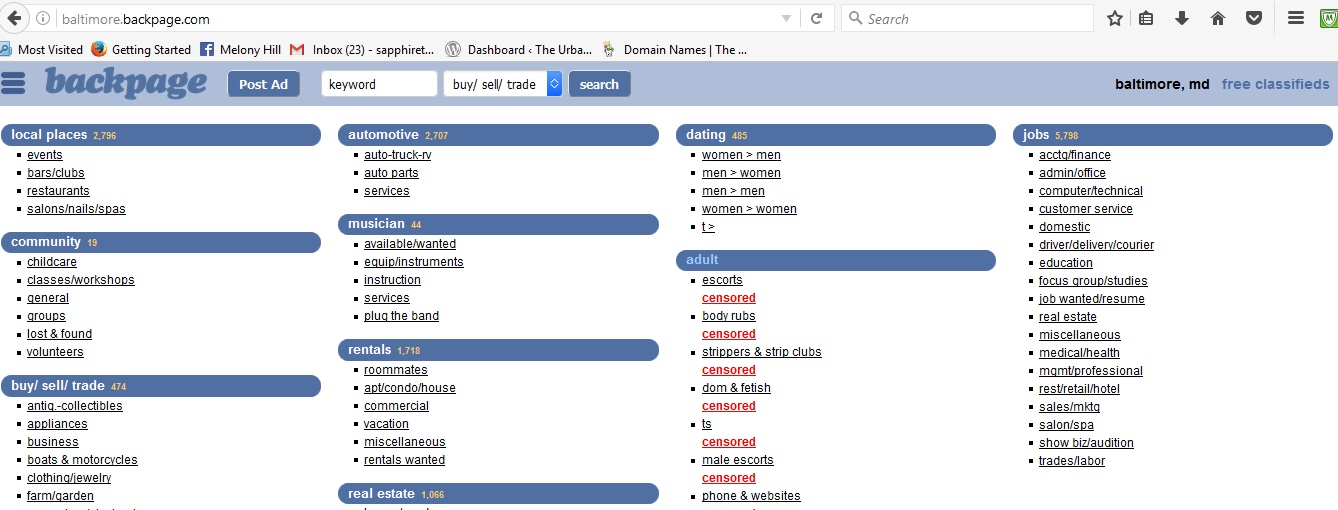Open the volunteers link
This screenshot has width=1338, height=510.
tap(55, 352)
